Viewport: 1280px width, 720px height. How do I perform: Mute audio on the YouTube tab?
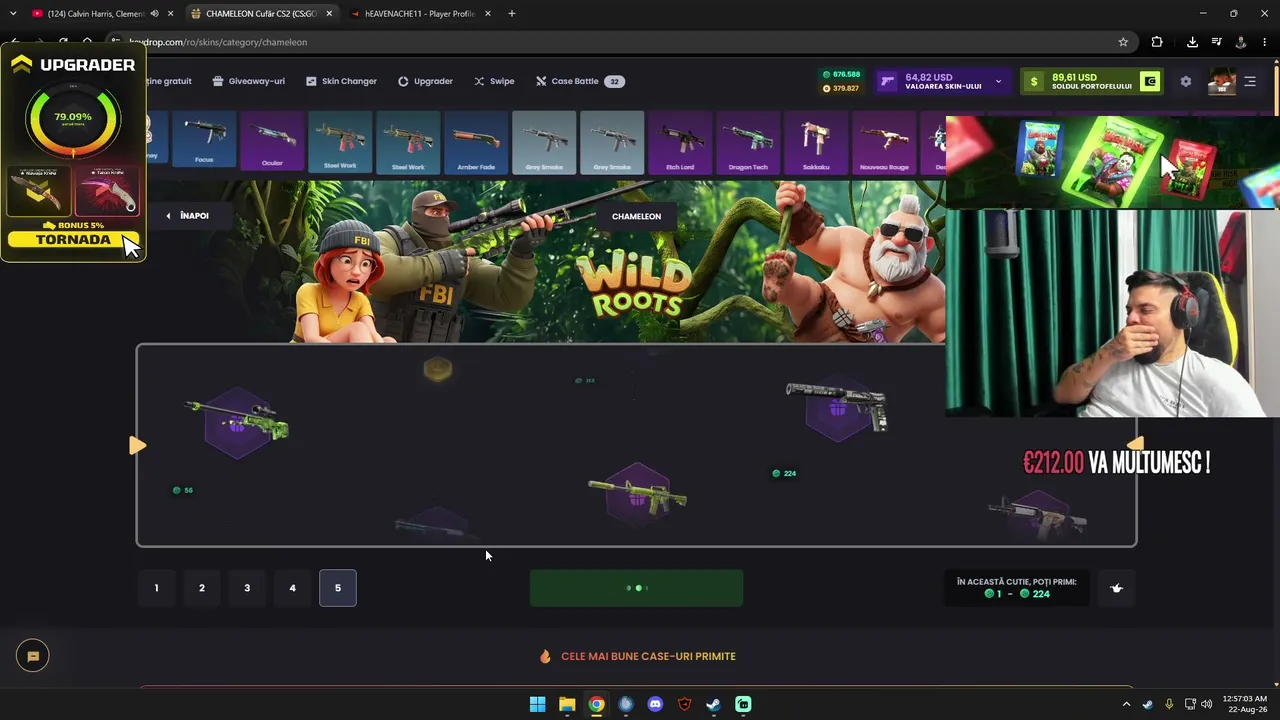pos(154,13)
